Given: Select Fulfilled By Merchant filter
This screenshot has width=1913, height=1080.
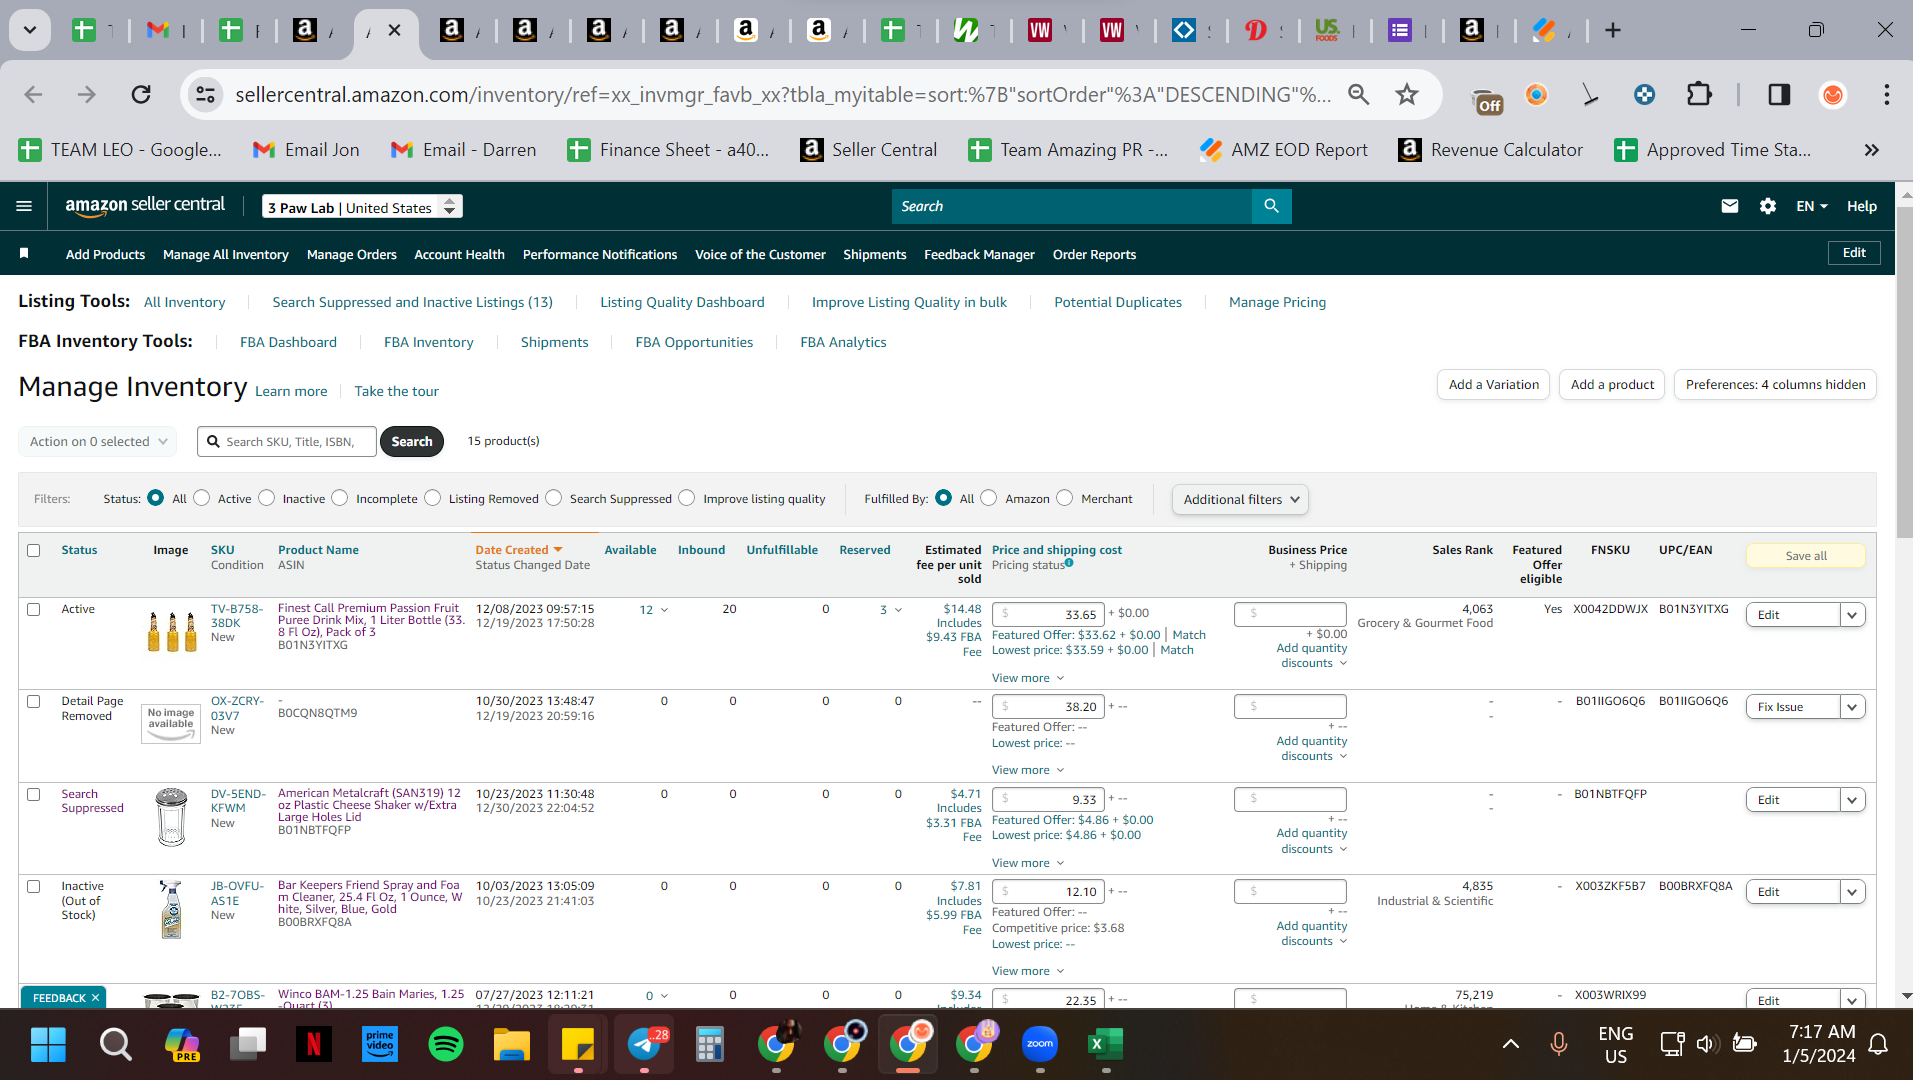Looking at the screenshot, I should tap(1065, 498).
